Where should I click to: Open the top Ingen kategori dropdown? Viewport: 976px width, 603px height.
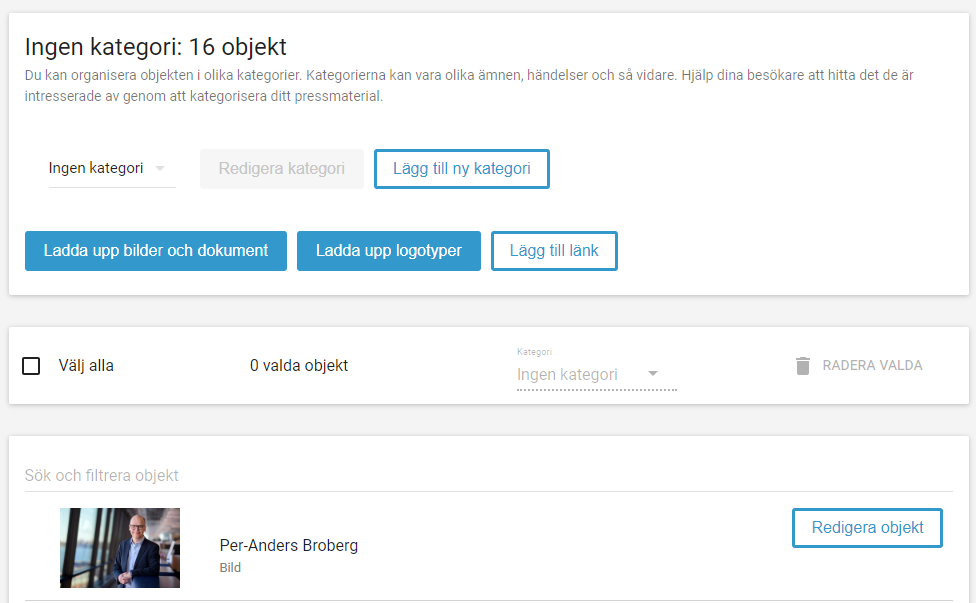(112, 169)
